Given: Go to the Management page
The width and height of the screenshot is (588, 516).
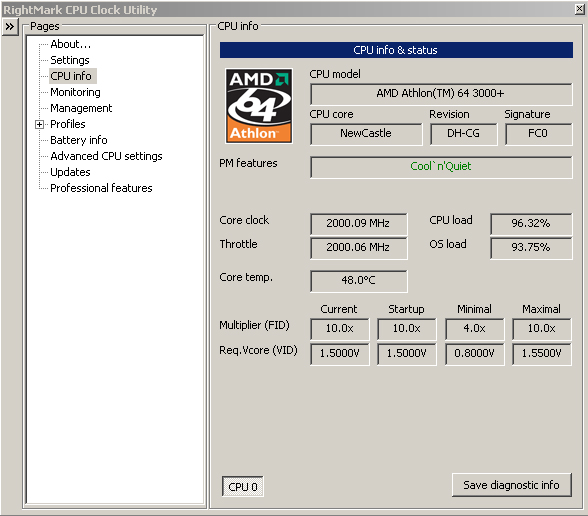Looking at the screenshot, I should [81, 108].
